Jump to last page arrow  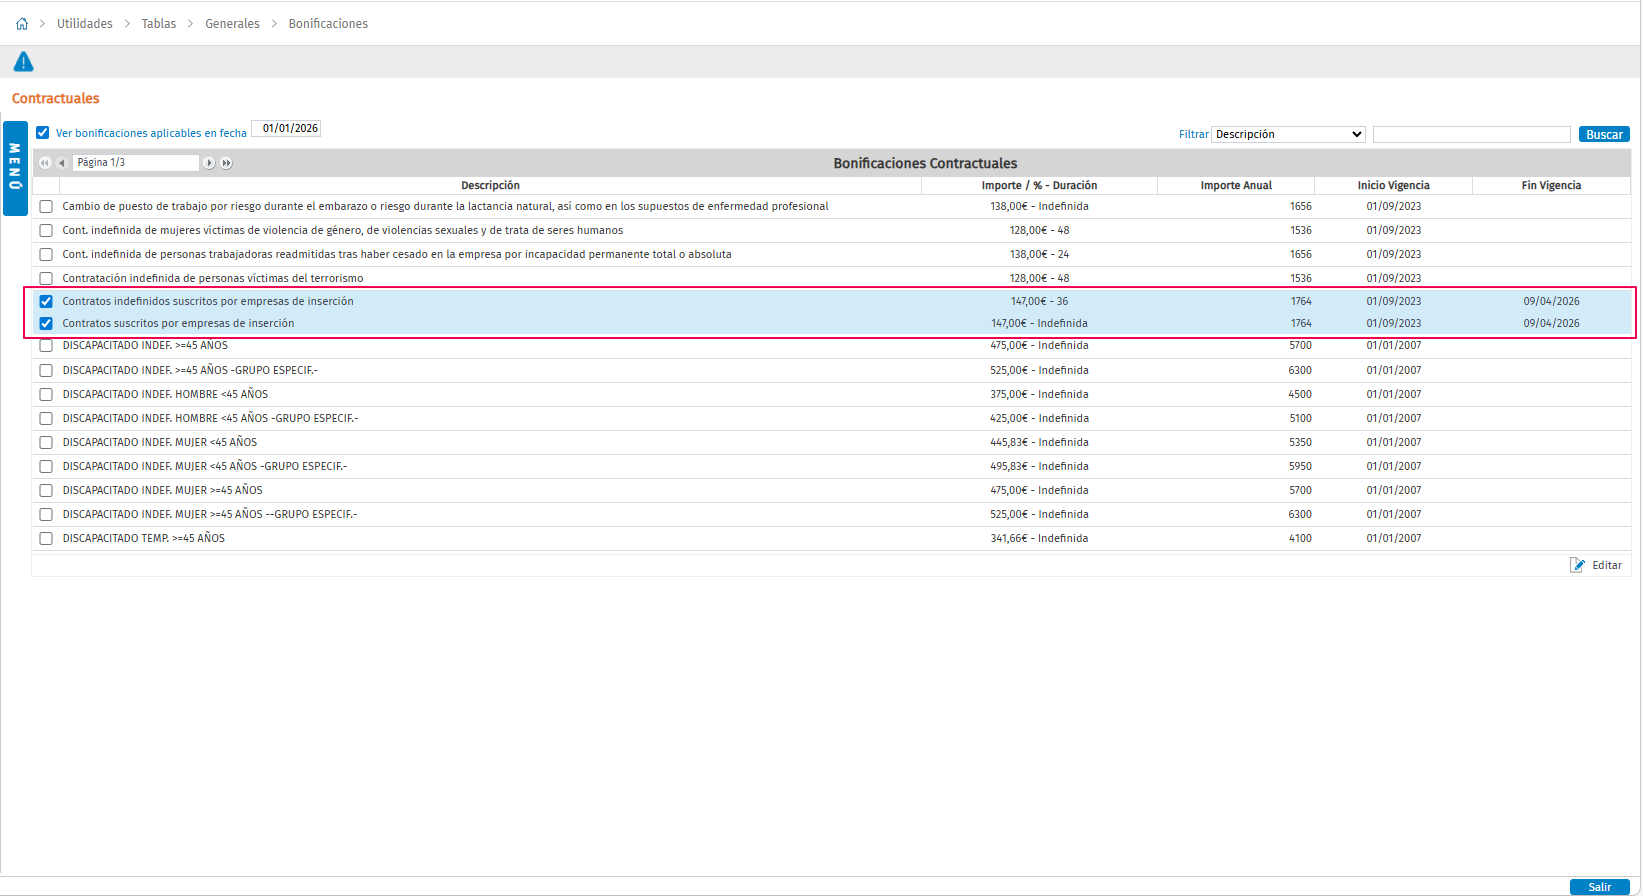click(227, 163)
